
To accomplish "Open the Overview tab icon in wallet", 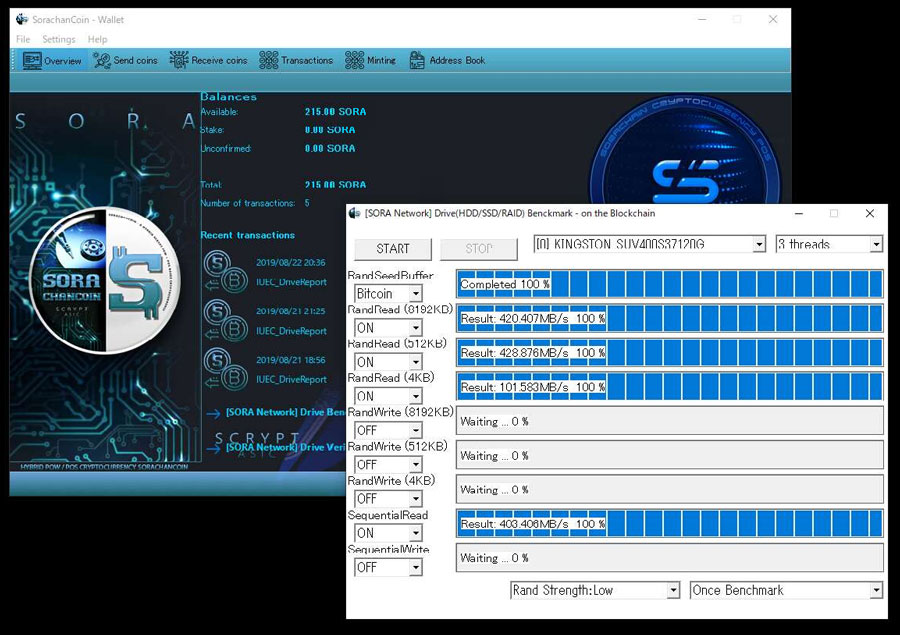I will click(x=32, y=60).
